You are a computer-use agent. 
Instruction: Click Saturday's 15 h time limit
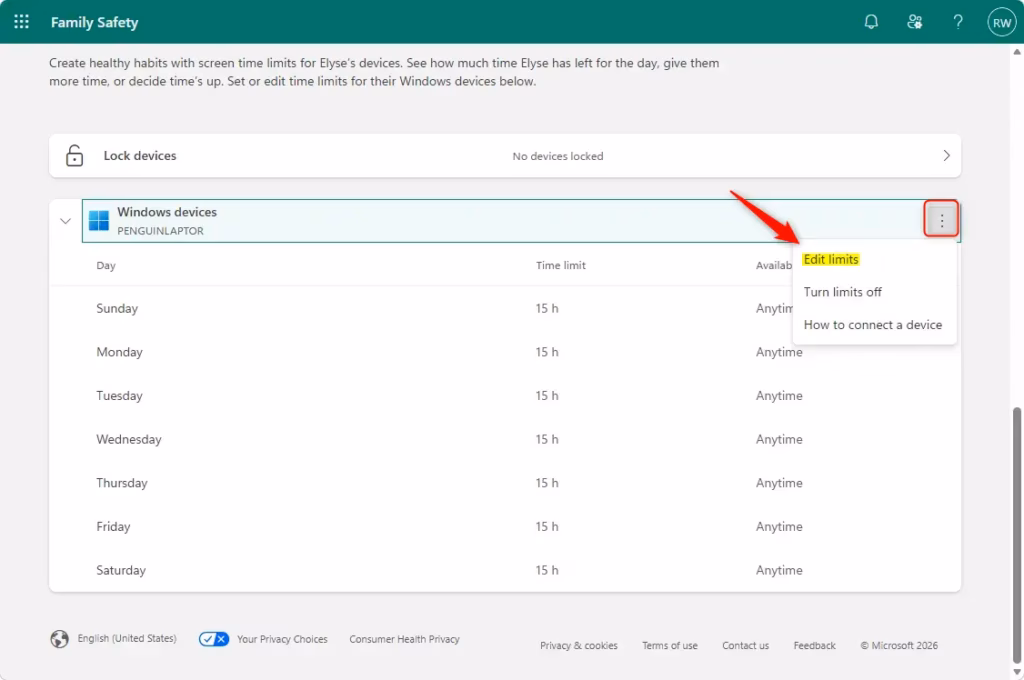[547, 570]
